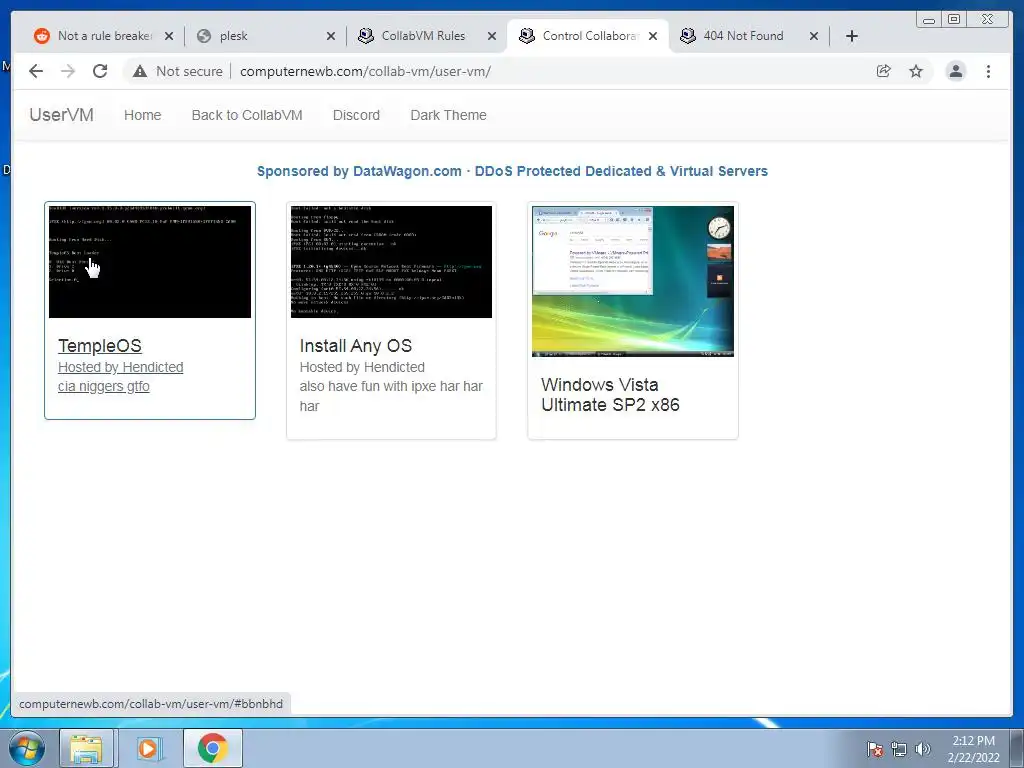
Task: Switch to 'Not a rule breaker' Reddit tab
Action: [x=104, y=36]
